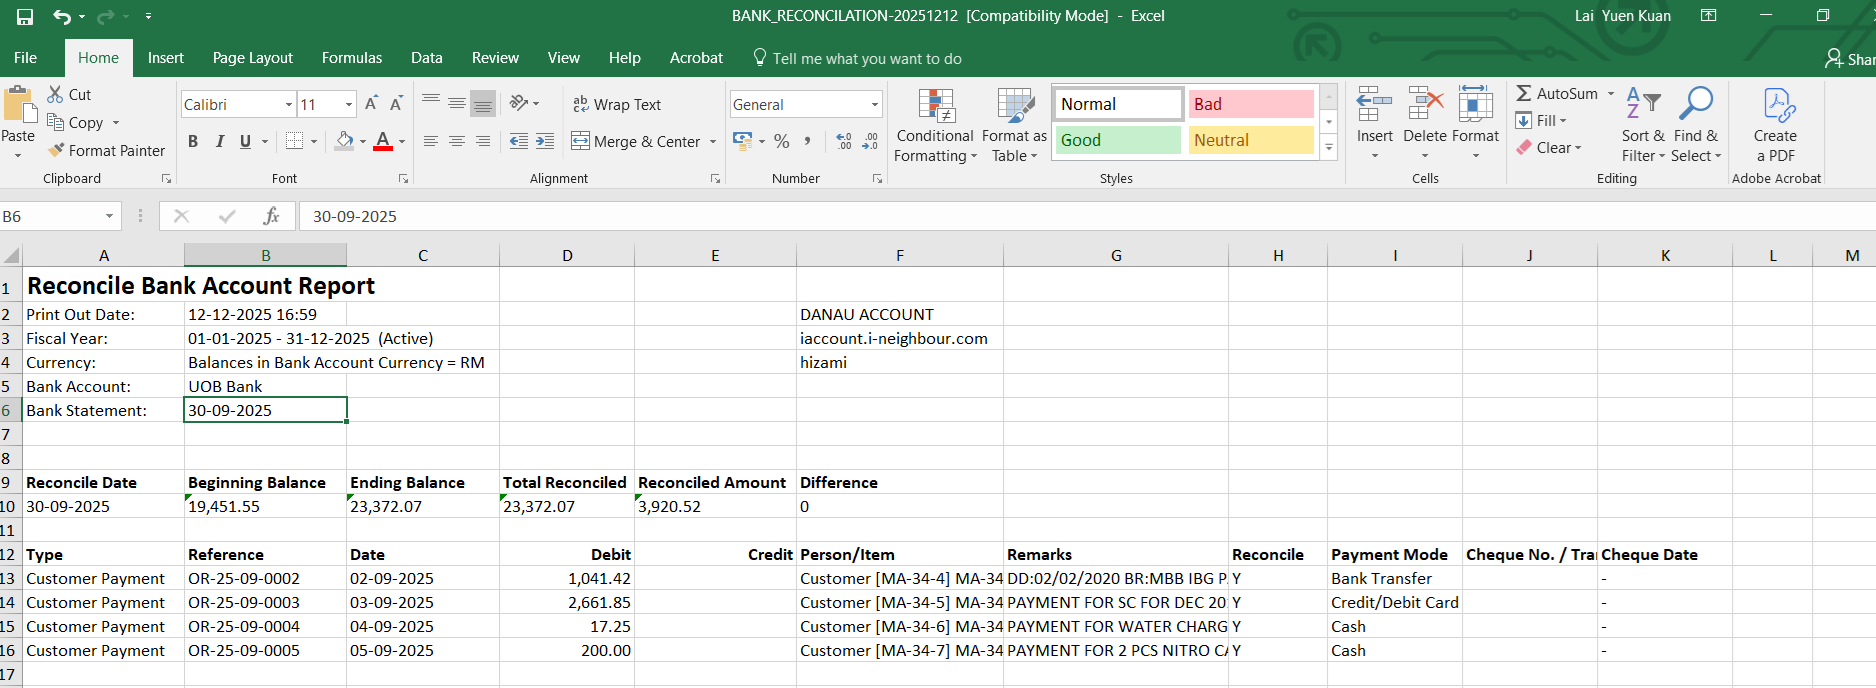Image resolution: width=1876 pixels, height=688 pixels.
Task: Apply Percent Style to the cell
Action: (x=781, y=141)
